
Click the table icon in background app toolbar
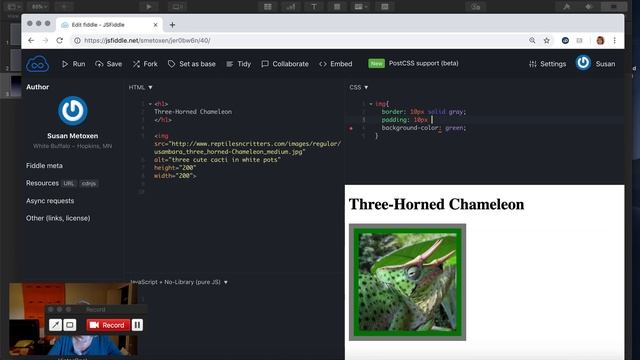(268, 7)
